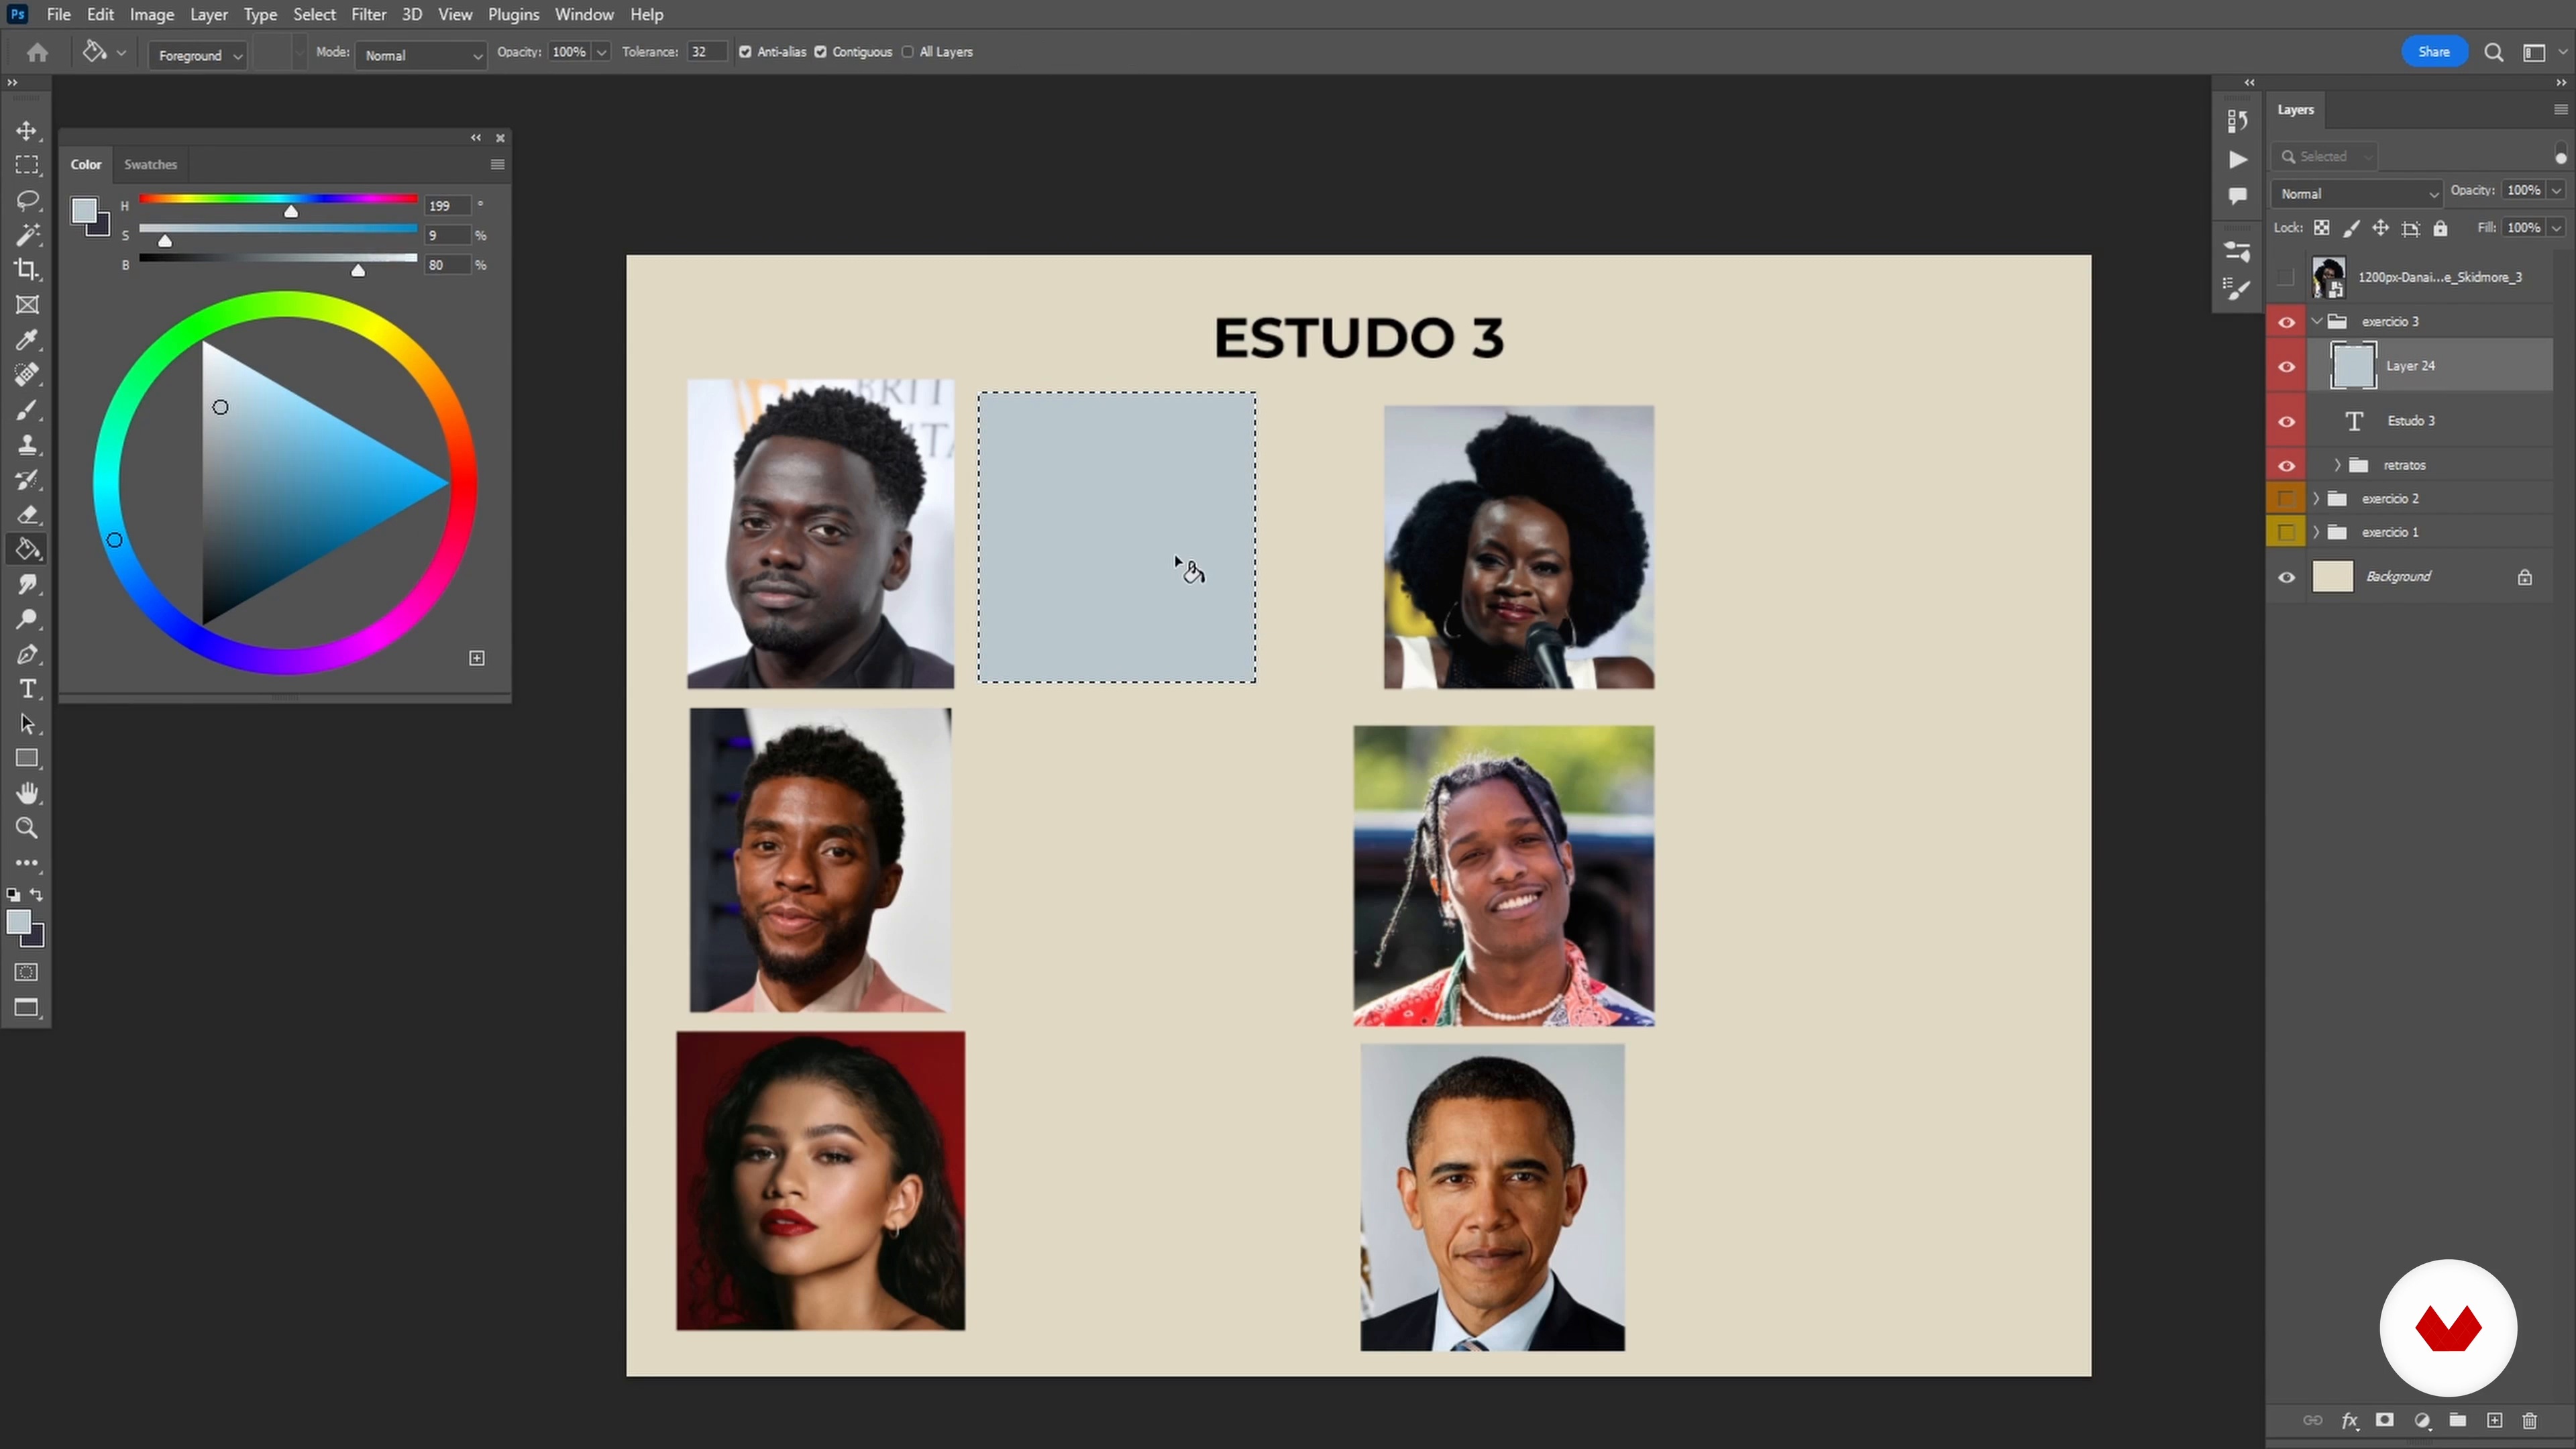Select the Lasso tool
The width and height of the screenshot is (2576, 1449).
tap(27, 200)
